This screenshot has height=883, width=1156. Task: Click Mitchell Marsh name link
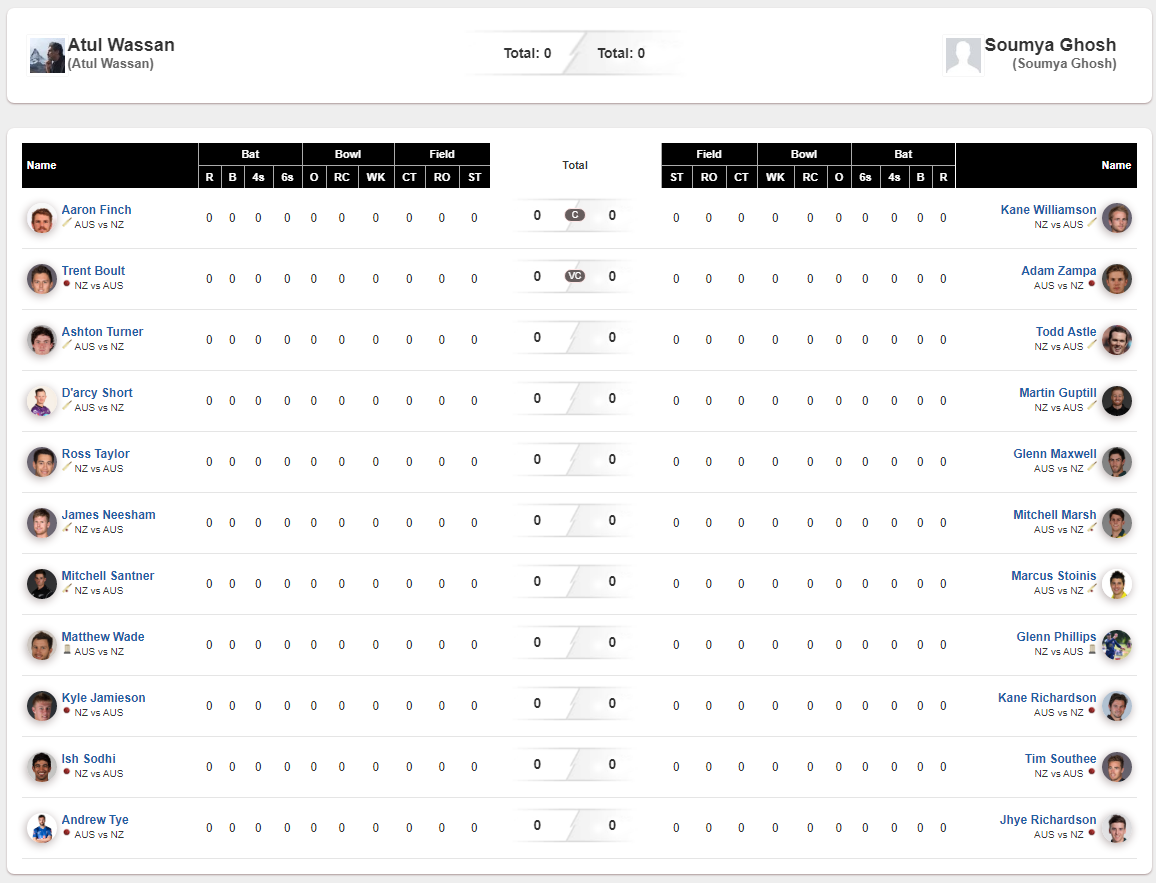[1054, 515]
